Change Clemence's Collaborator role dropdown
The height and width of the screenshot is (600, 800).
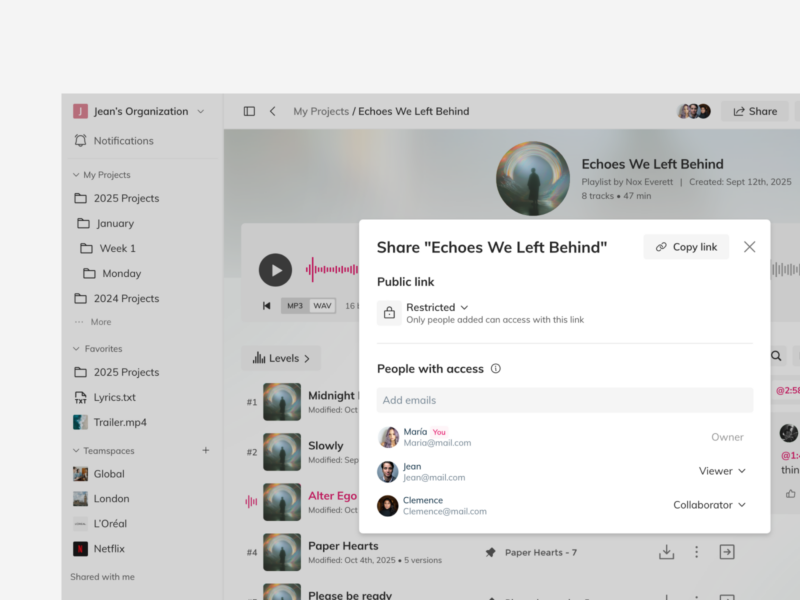pos(709,505)
